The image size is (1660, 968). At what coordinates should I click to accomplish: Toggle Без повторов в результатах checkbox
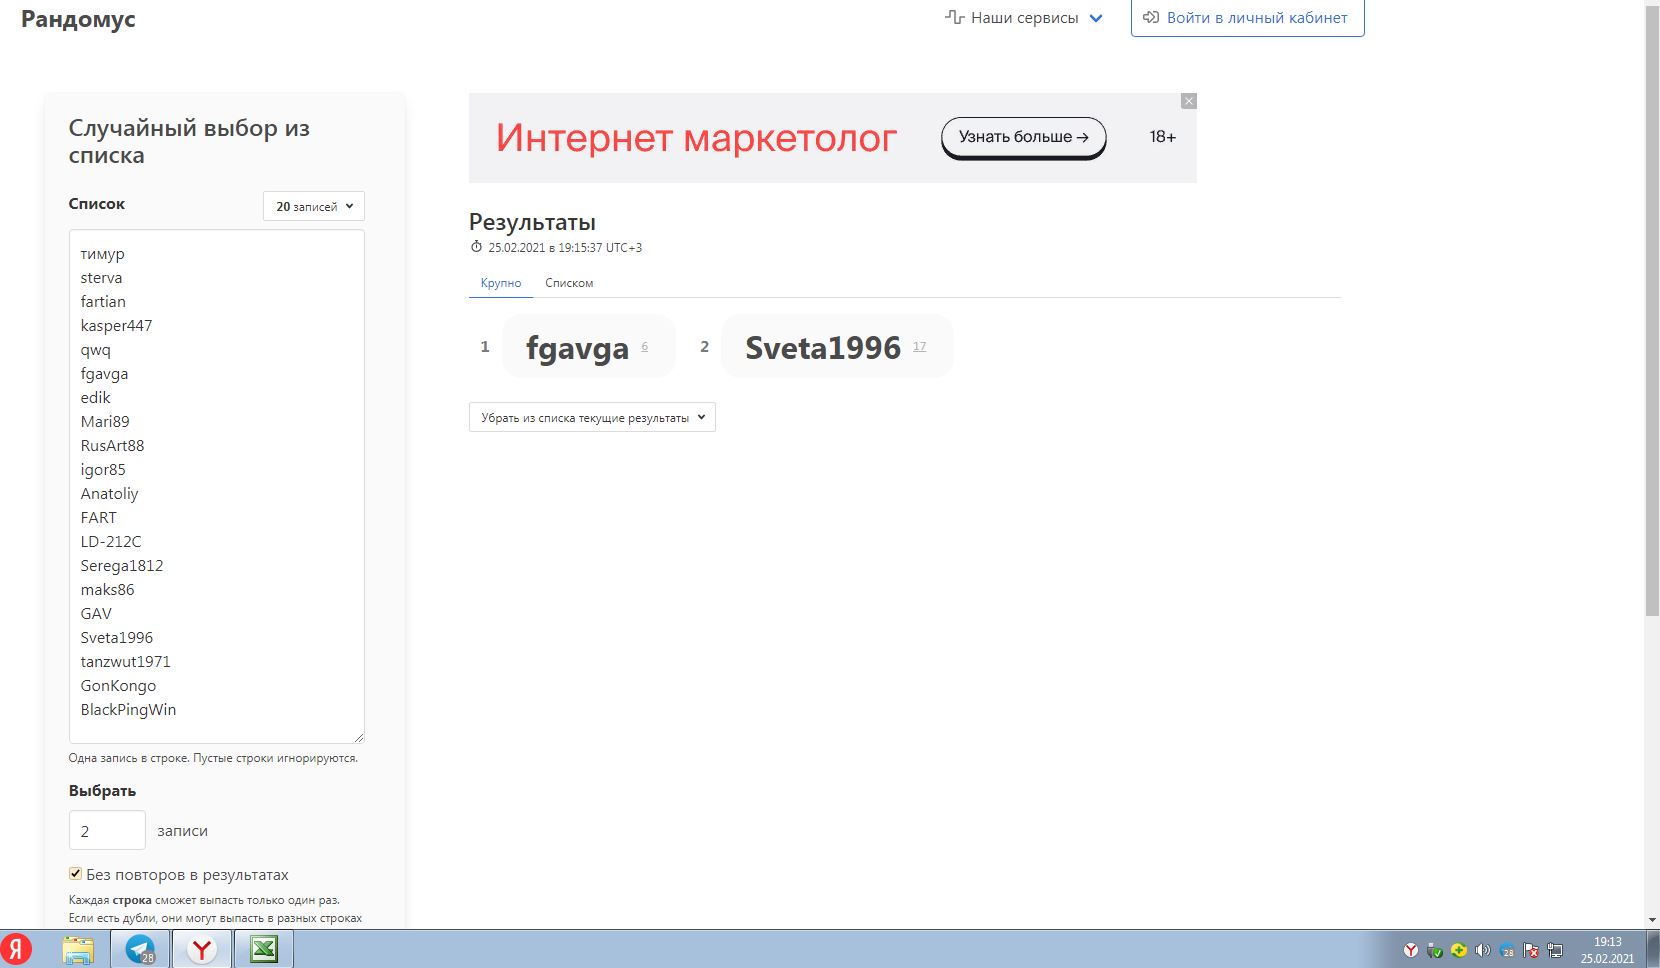[x=75, y=874]
